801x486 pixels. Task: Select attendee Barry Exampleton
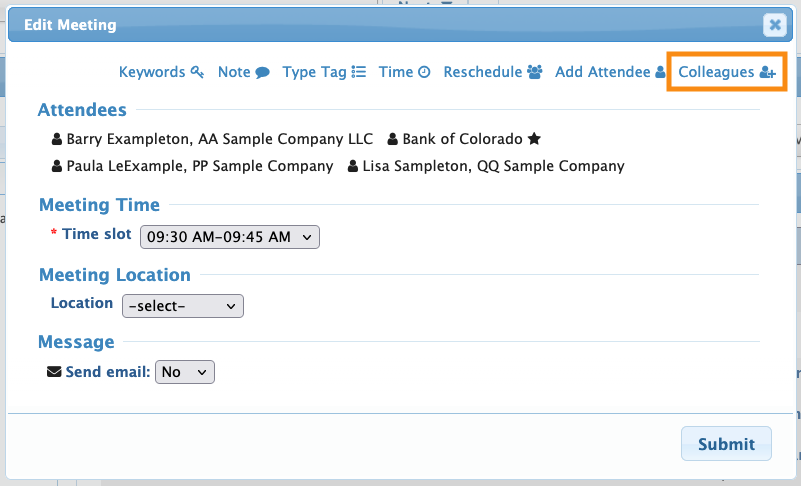coord(218,139)
